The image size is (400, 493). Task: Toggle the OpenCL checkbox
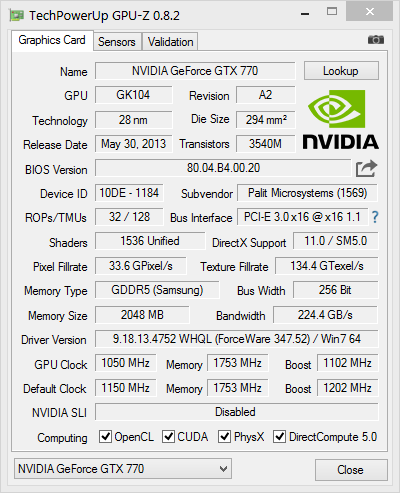tap(105, 436)
